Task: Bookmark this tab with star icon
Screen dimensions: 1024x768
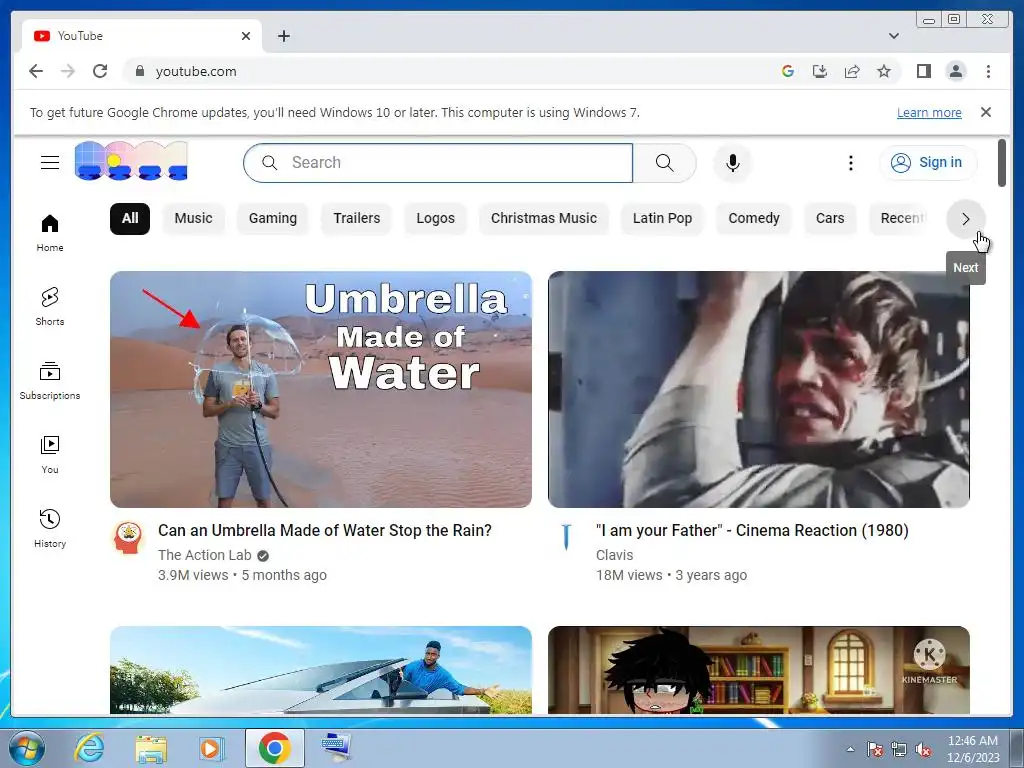Action: point(884,71)
